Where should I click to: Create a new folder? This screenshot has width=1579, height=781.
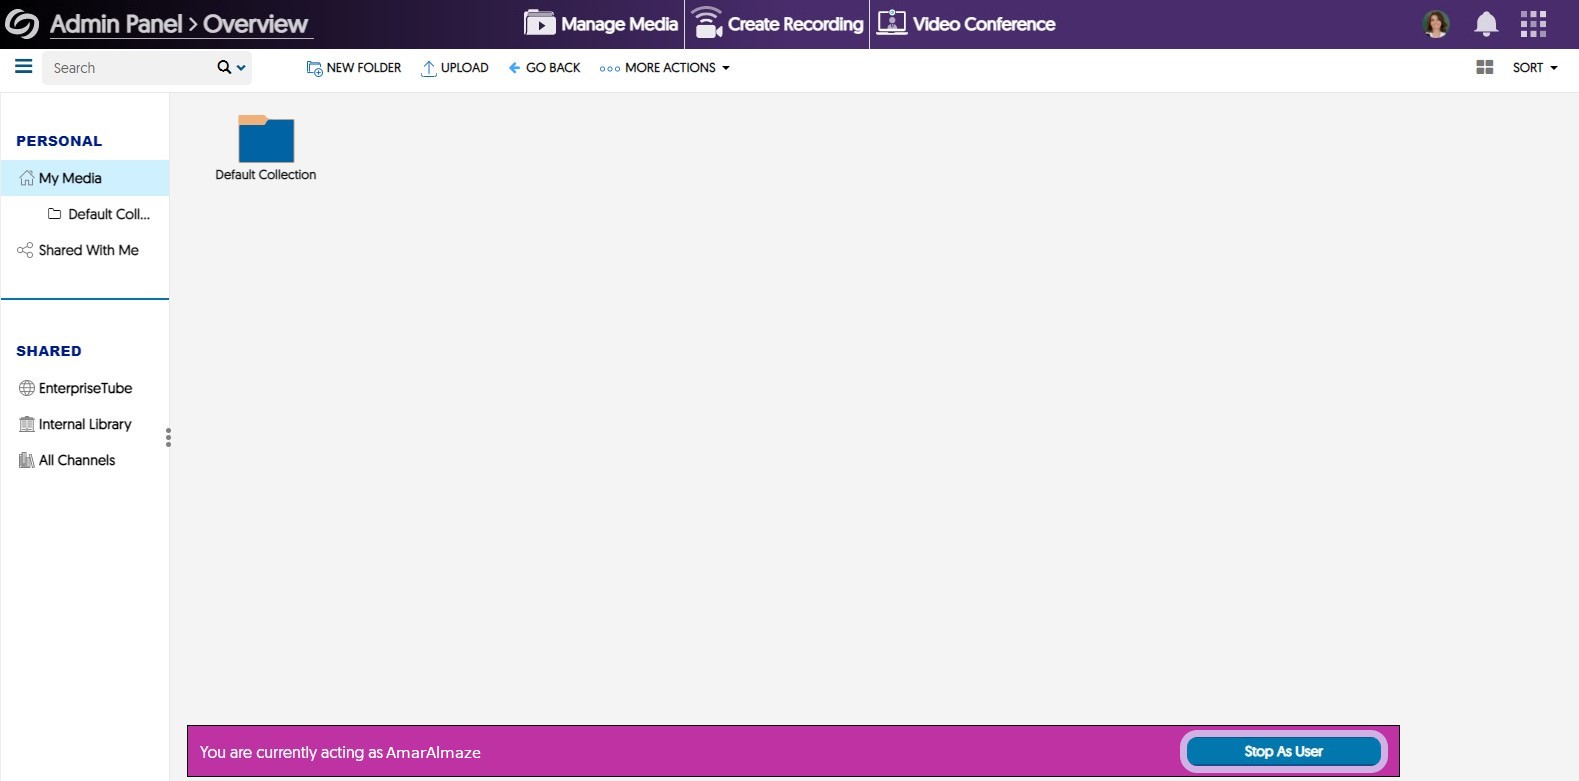click(354, 68)
